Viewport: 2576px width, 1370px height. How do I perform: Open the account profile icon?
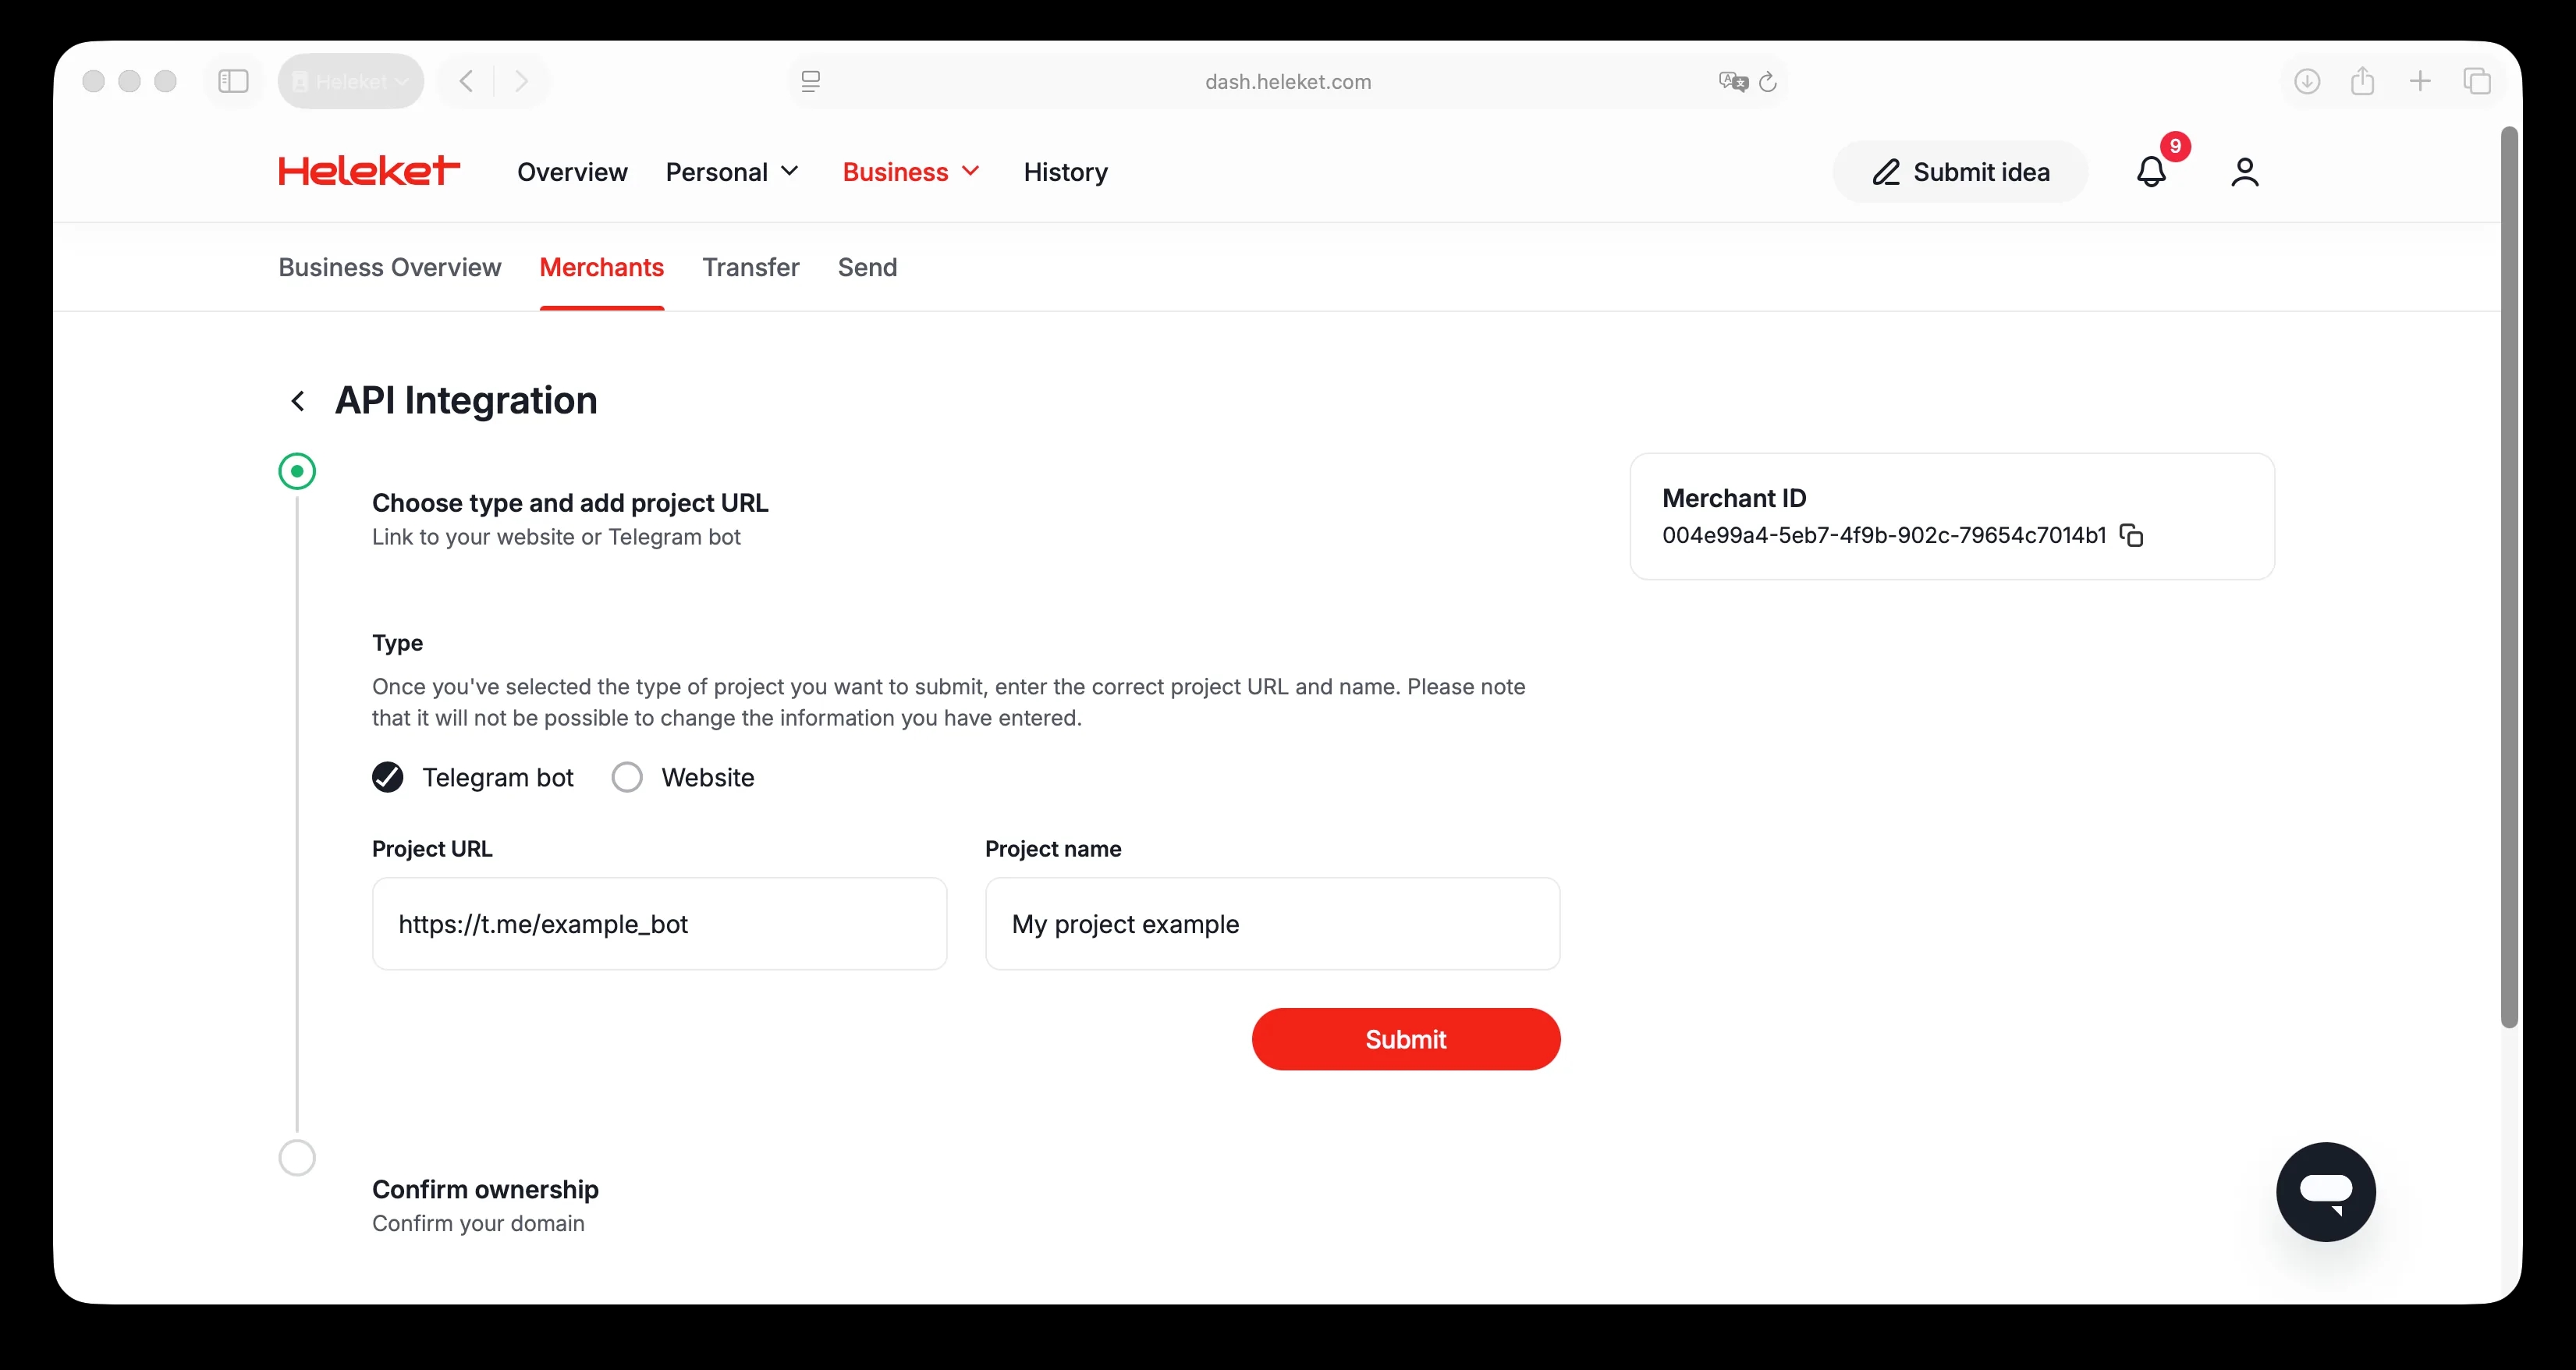pos(2244,172)
